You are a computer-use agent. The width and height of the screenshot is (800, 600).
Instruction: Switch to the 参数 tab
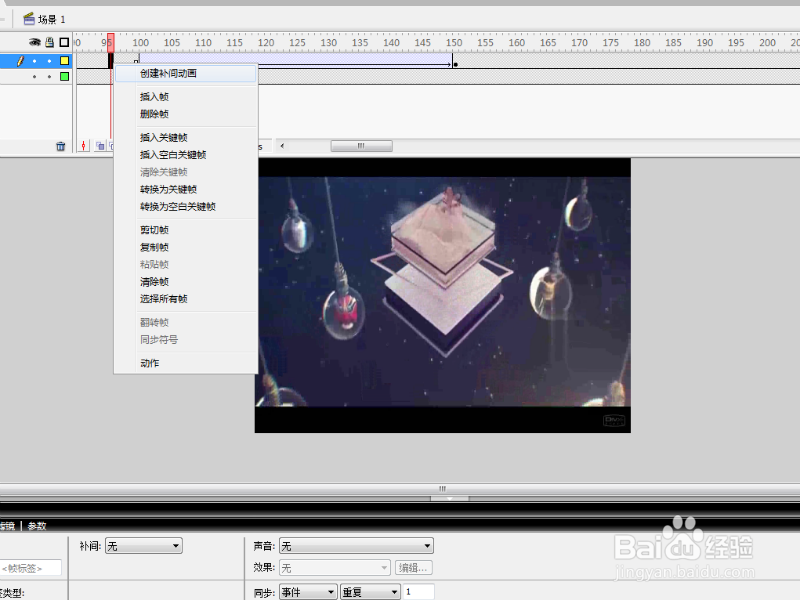37,526
